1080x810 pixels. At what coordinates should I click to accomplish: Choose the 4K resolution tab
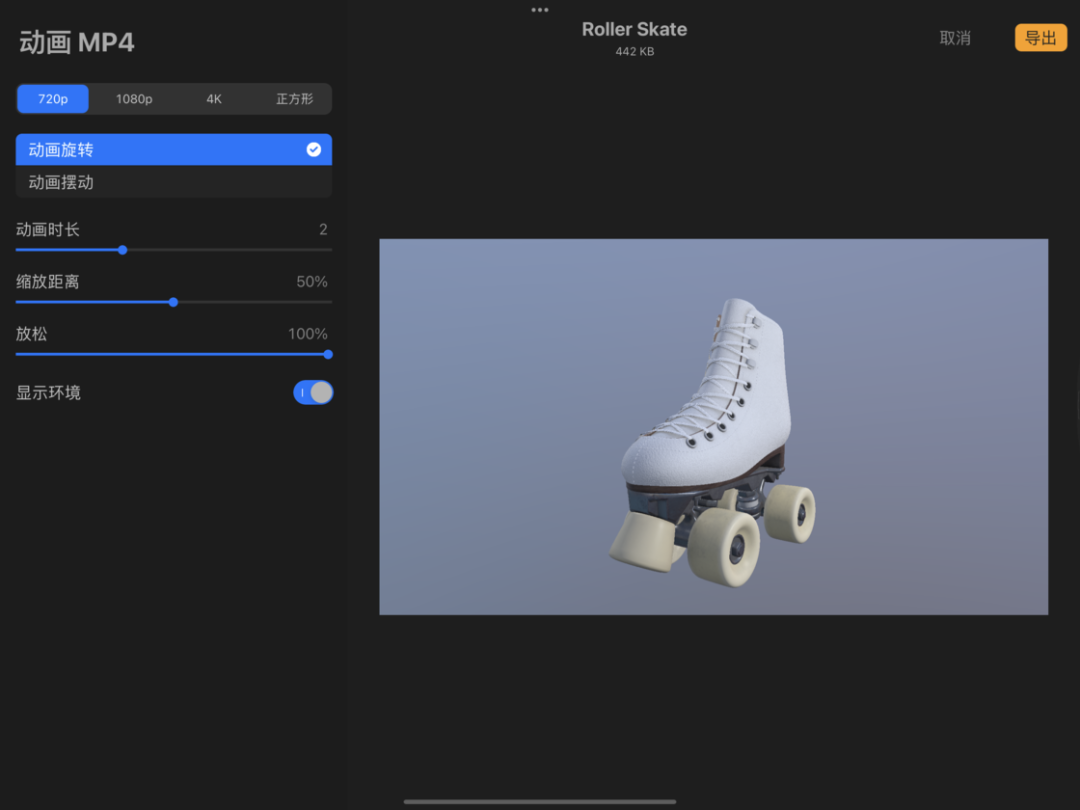click(214, 99)
